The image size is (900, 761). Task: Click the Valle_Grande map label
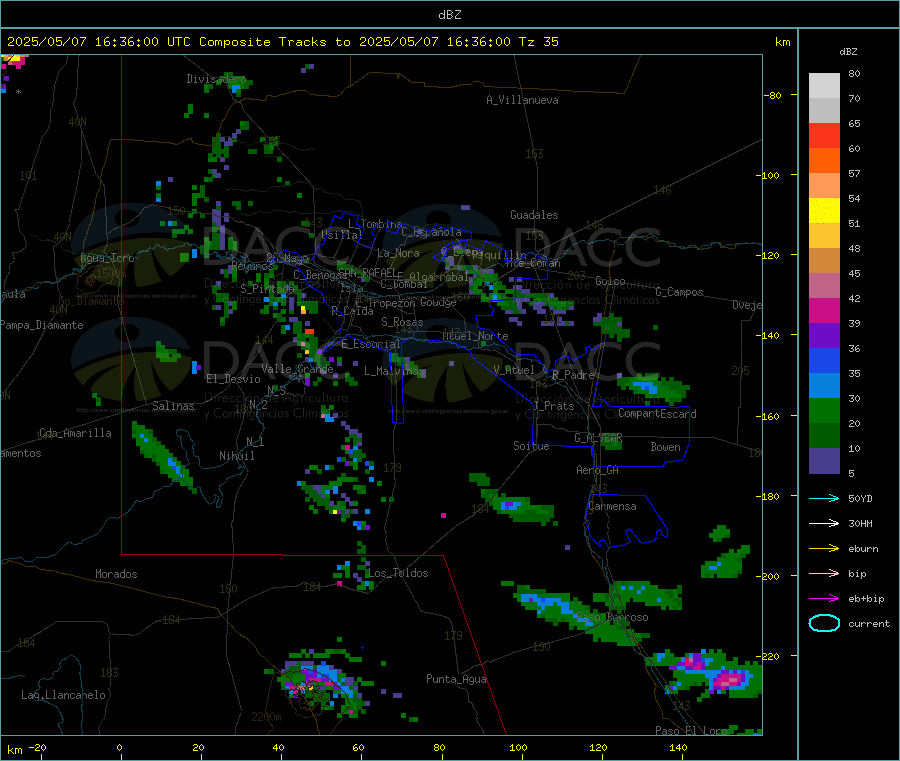297,369
